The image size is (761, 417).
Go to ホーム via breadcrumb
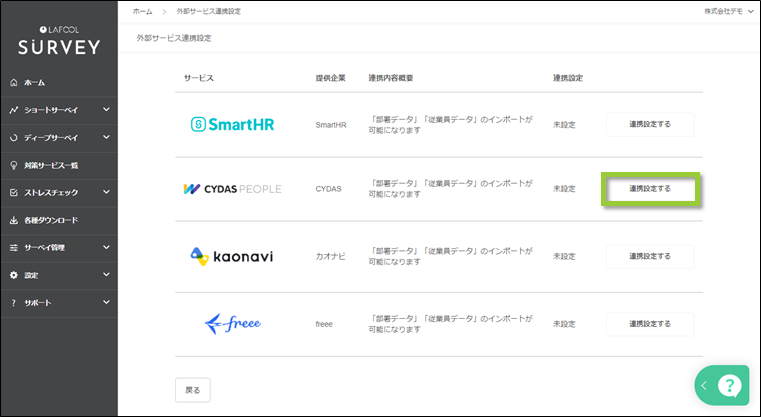[142, 11]
